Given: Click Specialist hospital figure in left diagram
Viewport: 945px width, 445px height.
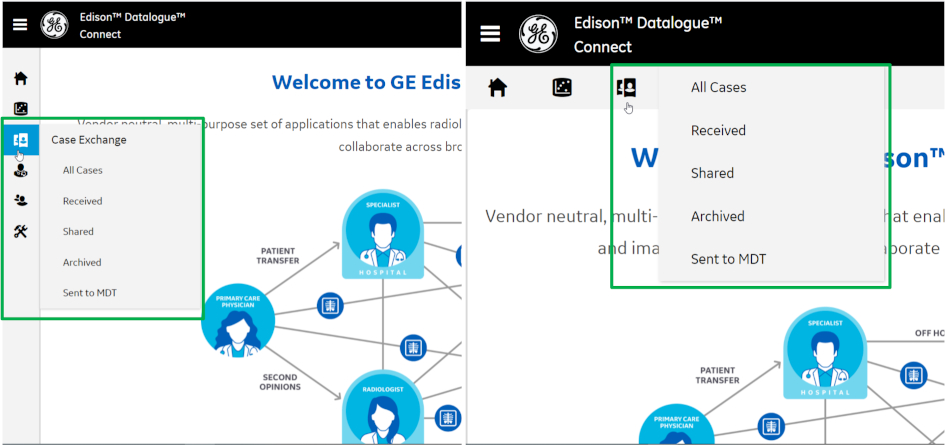Looking at the screenshot, I should (x=383, y=235).
